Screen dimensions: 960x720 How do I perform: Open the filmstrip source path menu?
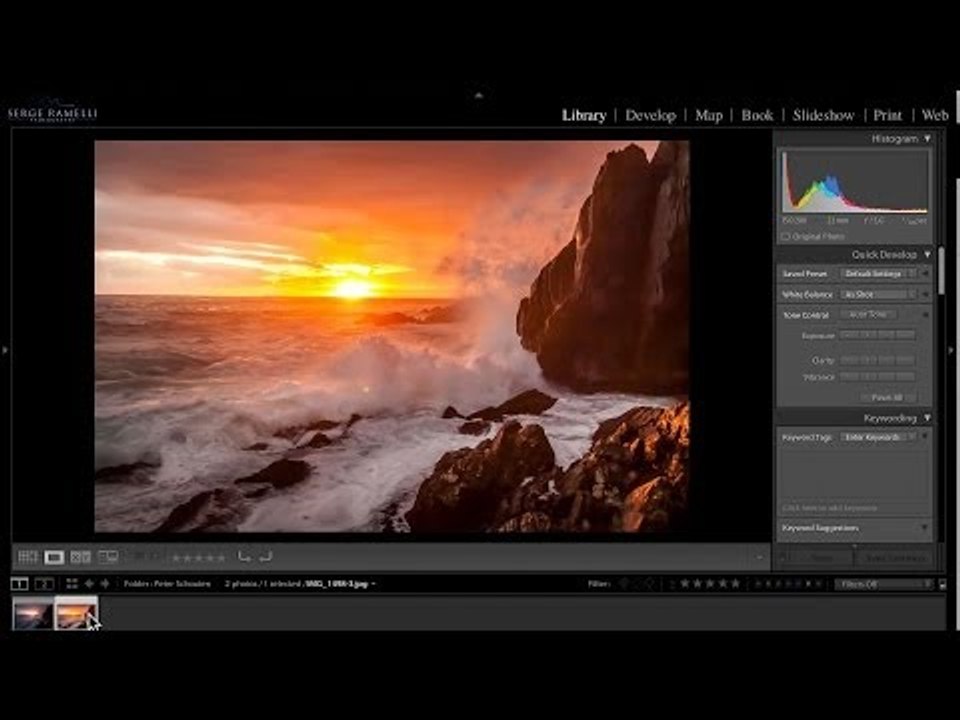[250, 584]
